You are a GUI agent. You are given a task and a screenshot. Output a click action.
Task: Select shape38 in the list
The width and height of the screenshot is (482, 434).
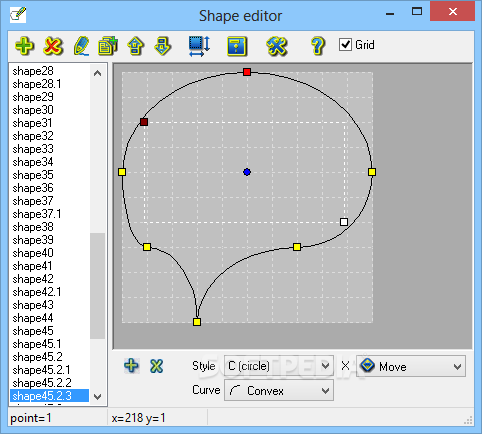(33, 227)
